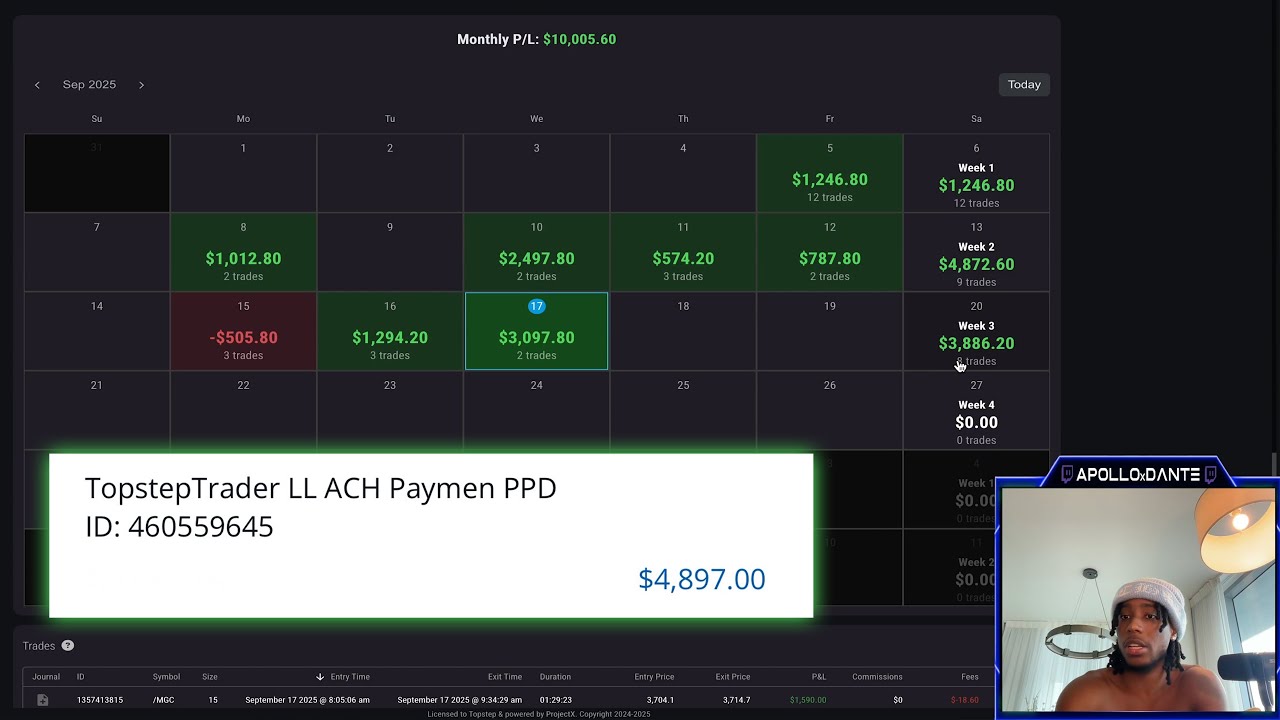Select empty day cell for September 2

tap(390, 173)
